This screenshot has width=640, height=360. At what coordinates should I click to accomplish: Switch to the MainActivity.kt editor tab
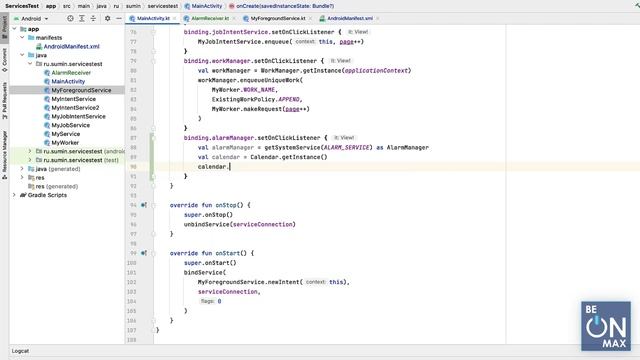(153, 18)
